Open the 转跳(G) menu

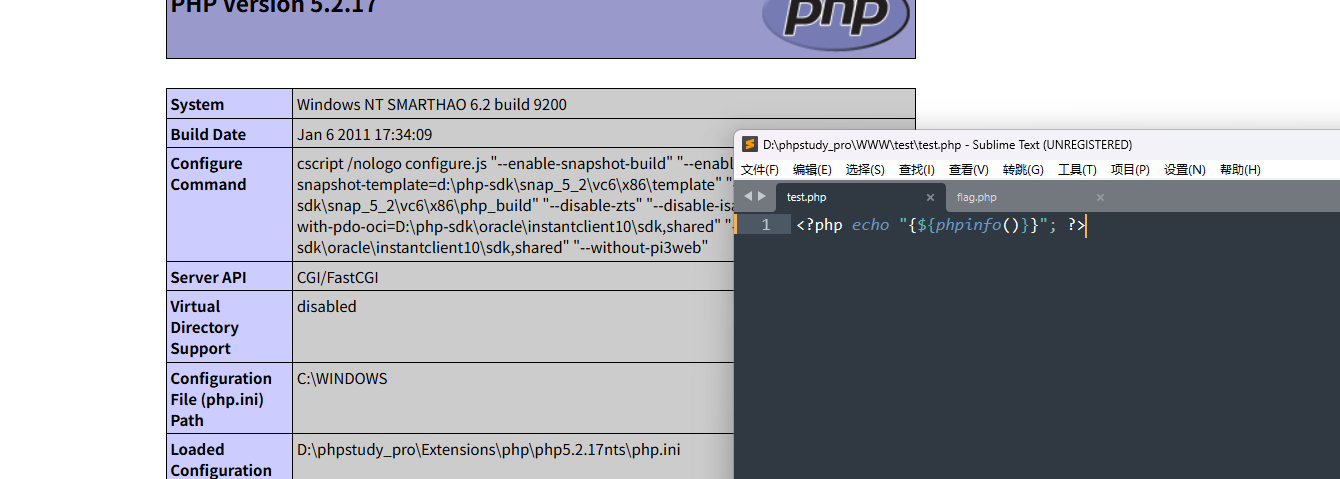(1023, 170)
